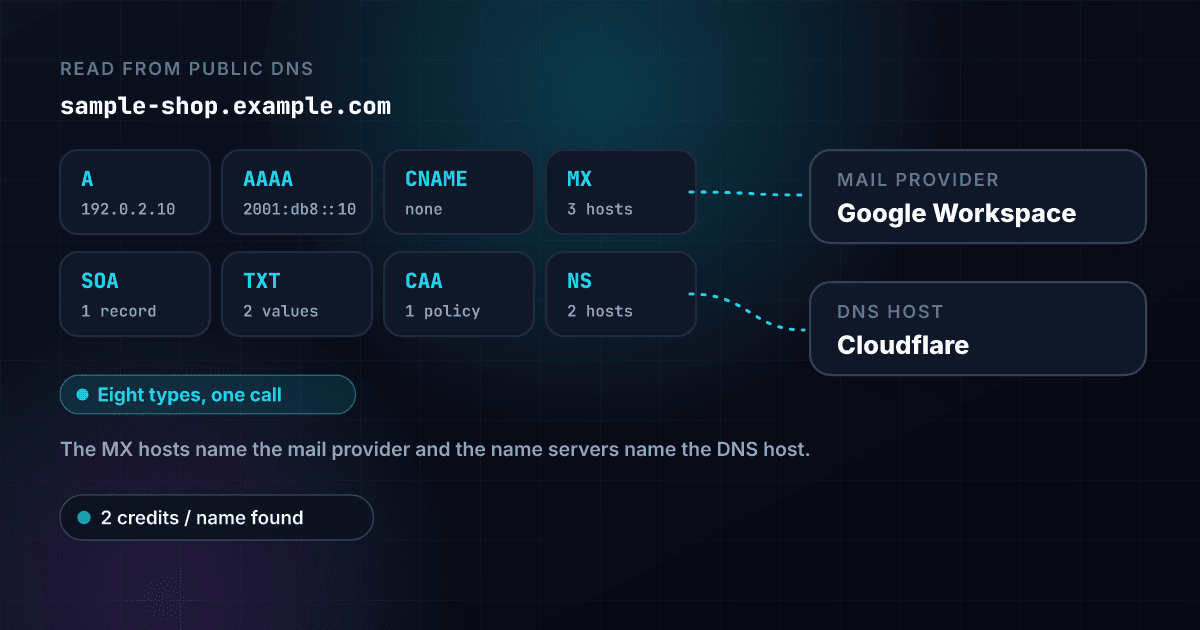
Task: Open the CNAME record card
Action: click(459, 192)
